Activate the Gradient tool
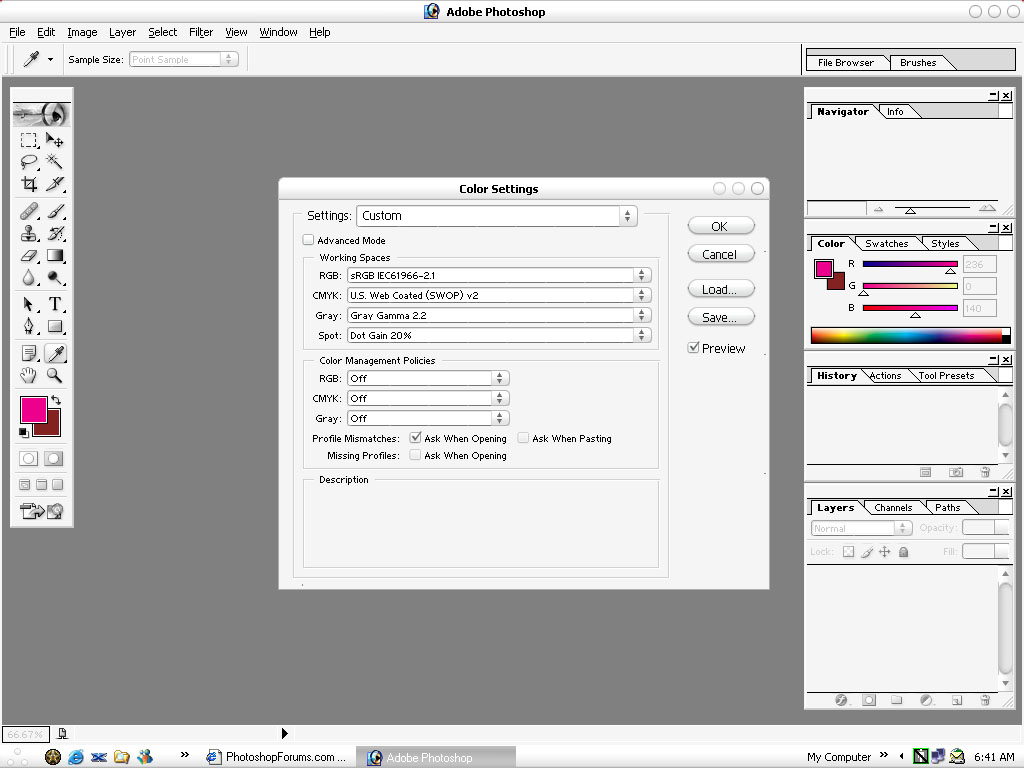This screenshot has height=768, width=1024. (x=55, y=256)
